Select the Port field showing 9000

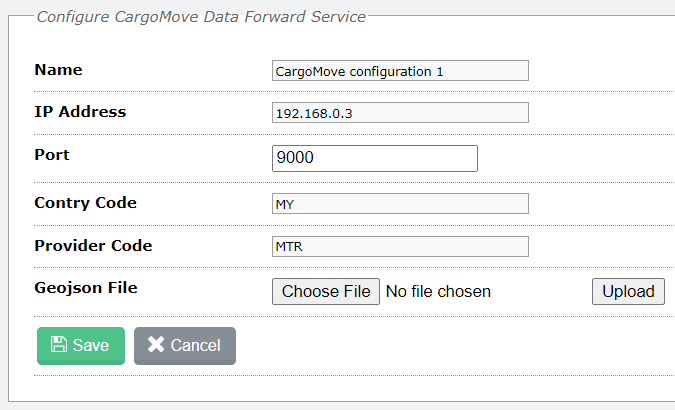(x=375, y=158)
